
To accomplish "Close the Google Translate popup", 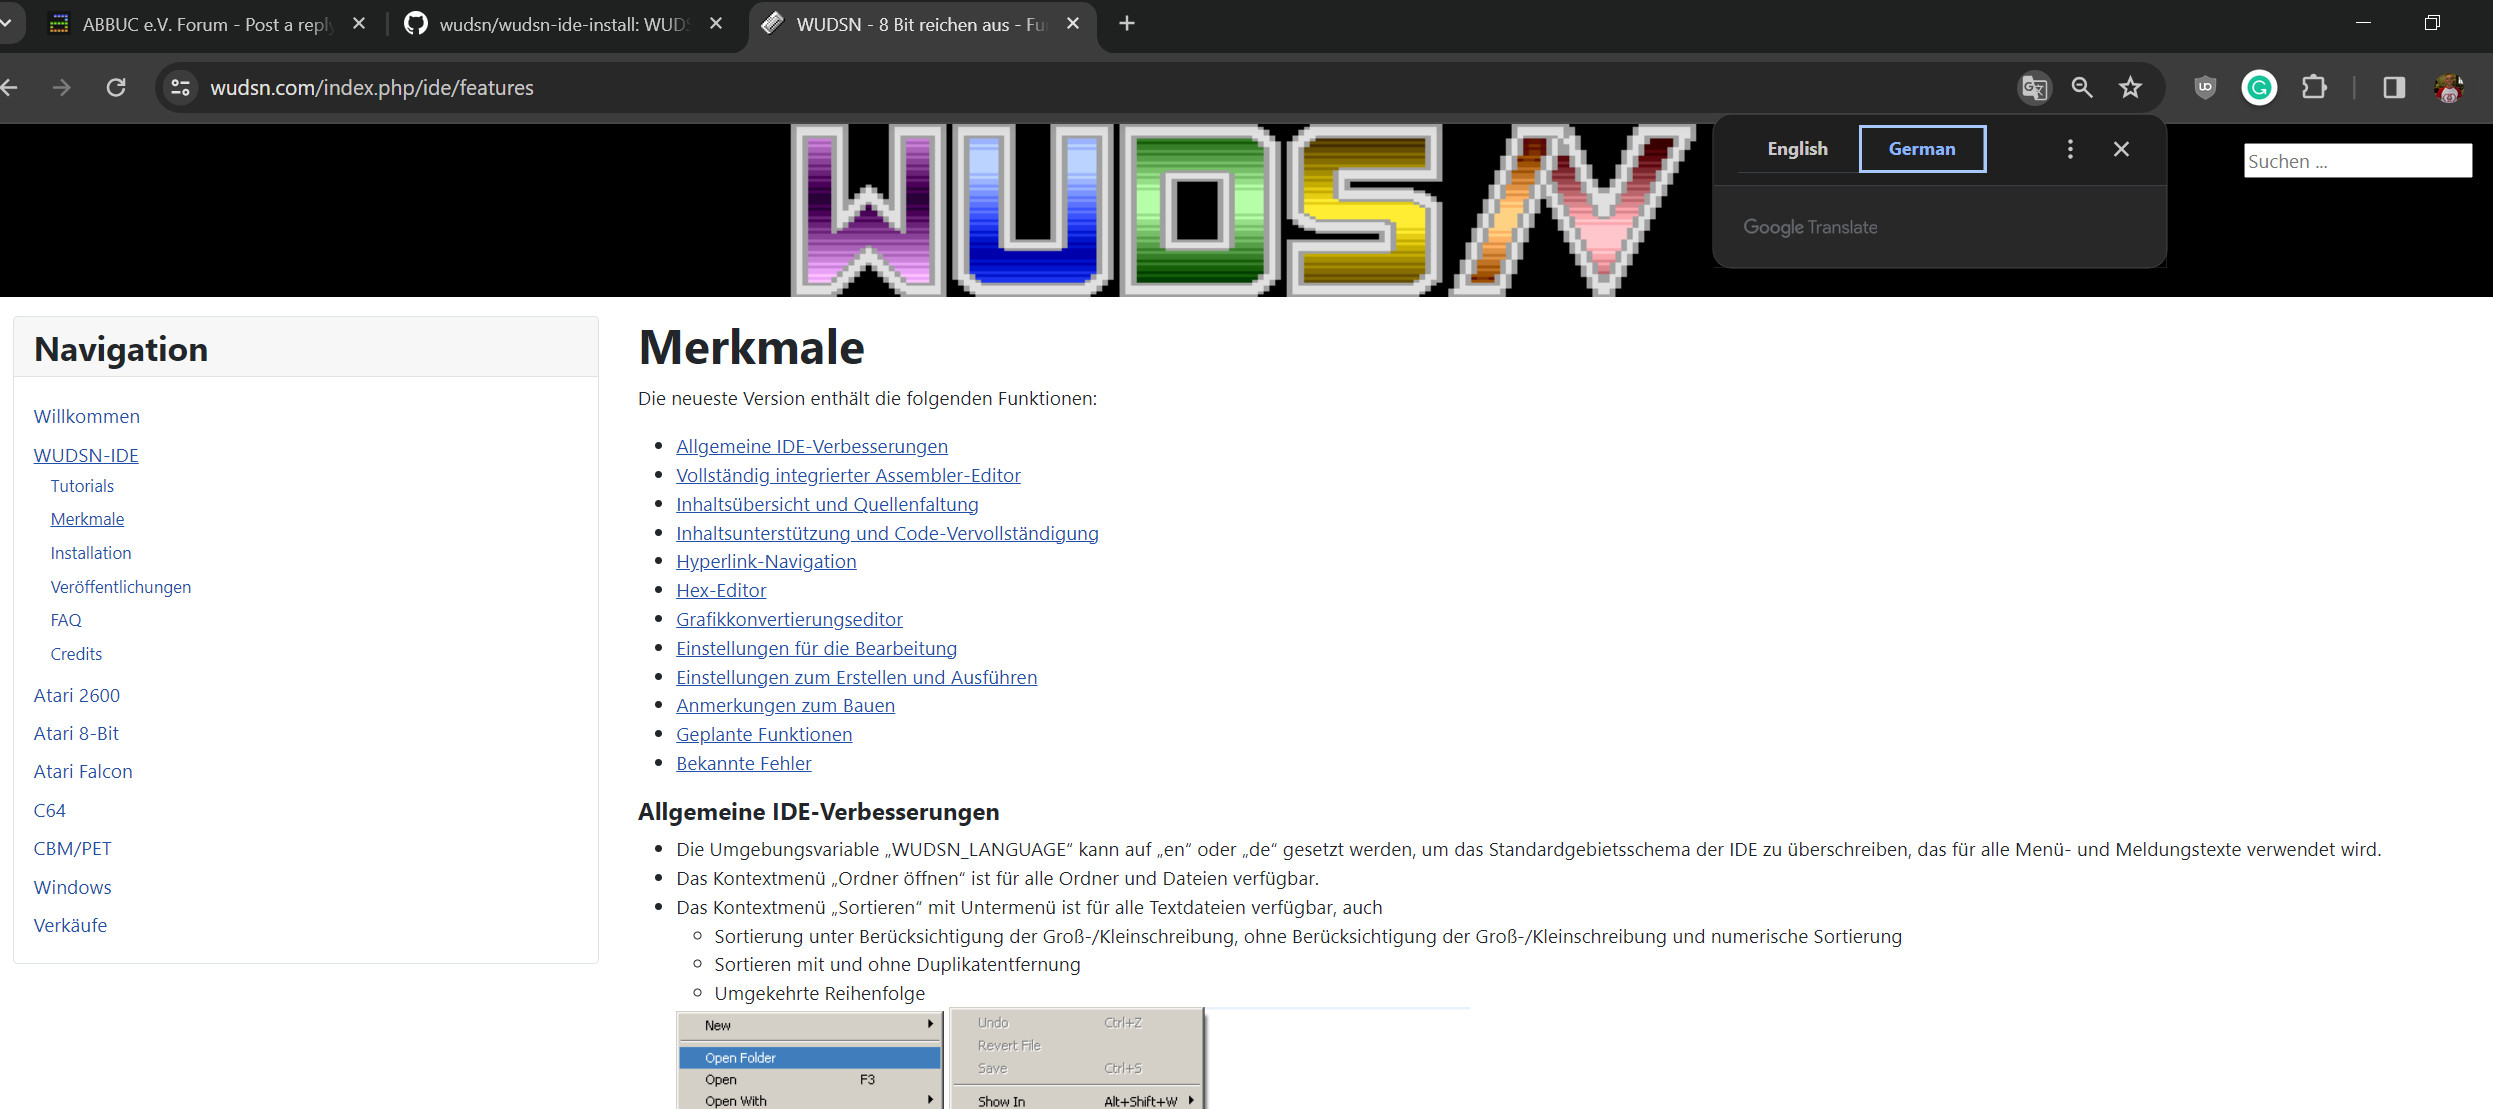I will 2121,149.
